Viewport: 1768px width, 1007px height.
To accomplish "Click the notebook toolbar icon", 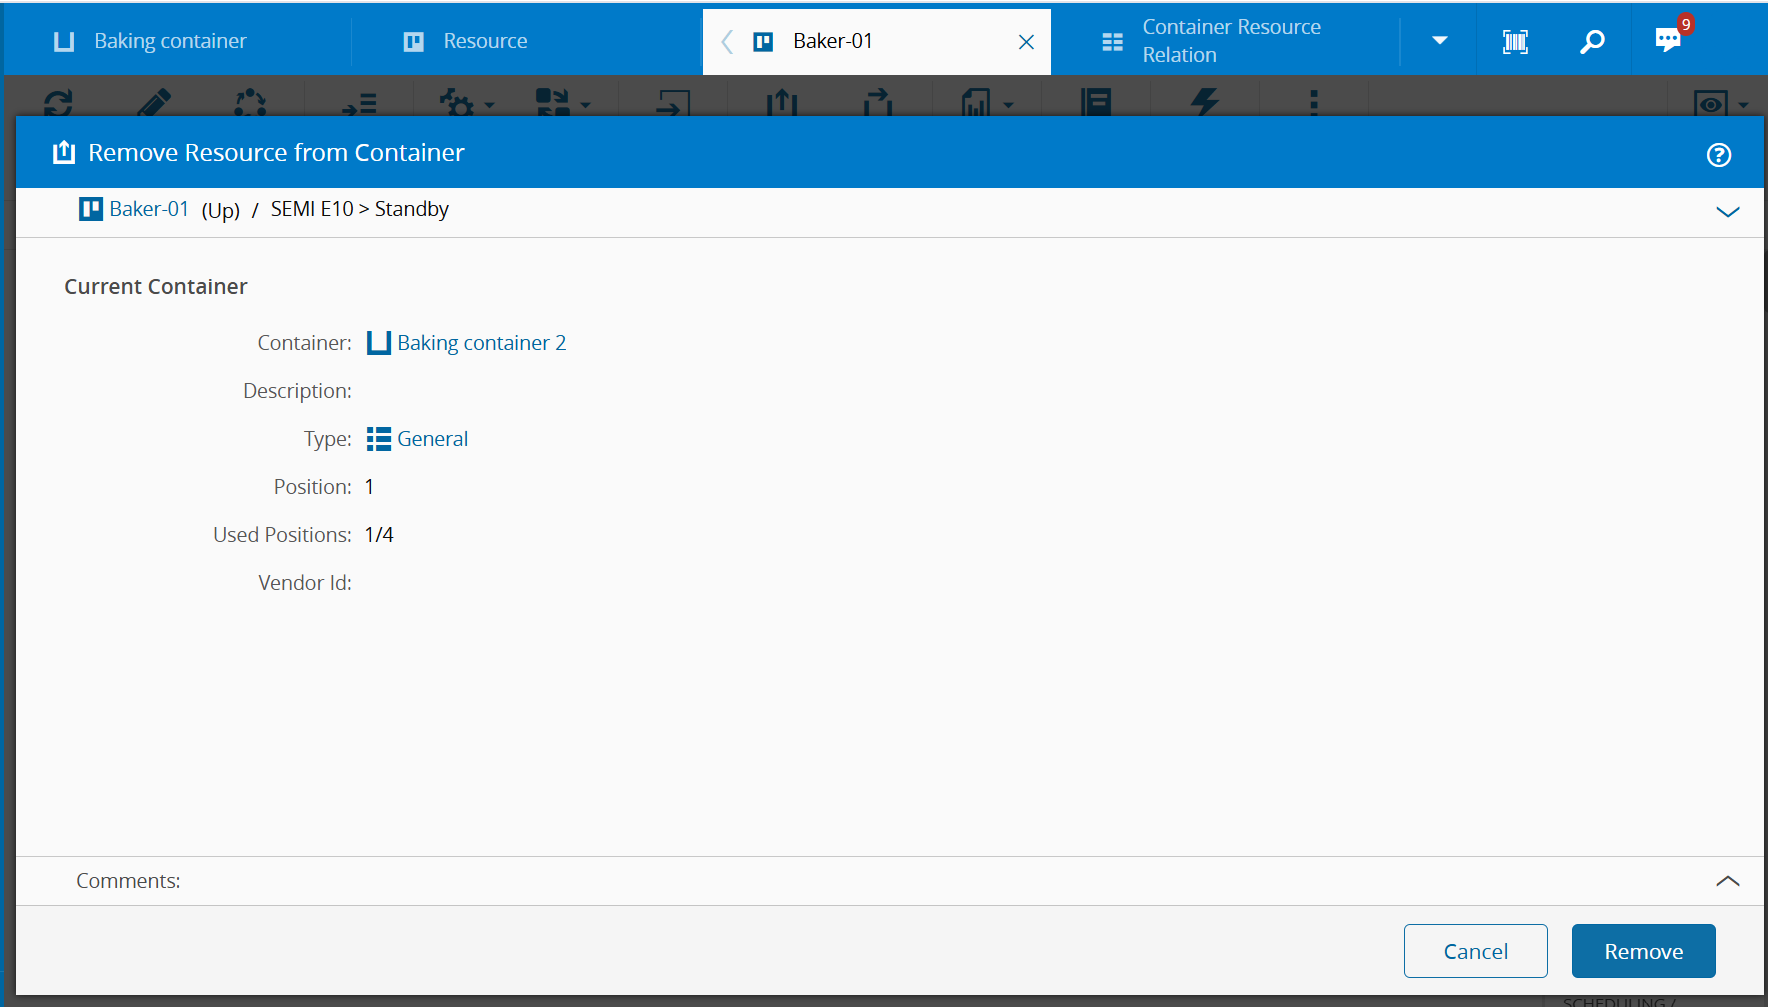I will [x=1096, y=102].
